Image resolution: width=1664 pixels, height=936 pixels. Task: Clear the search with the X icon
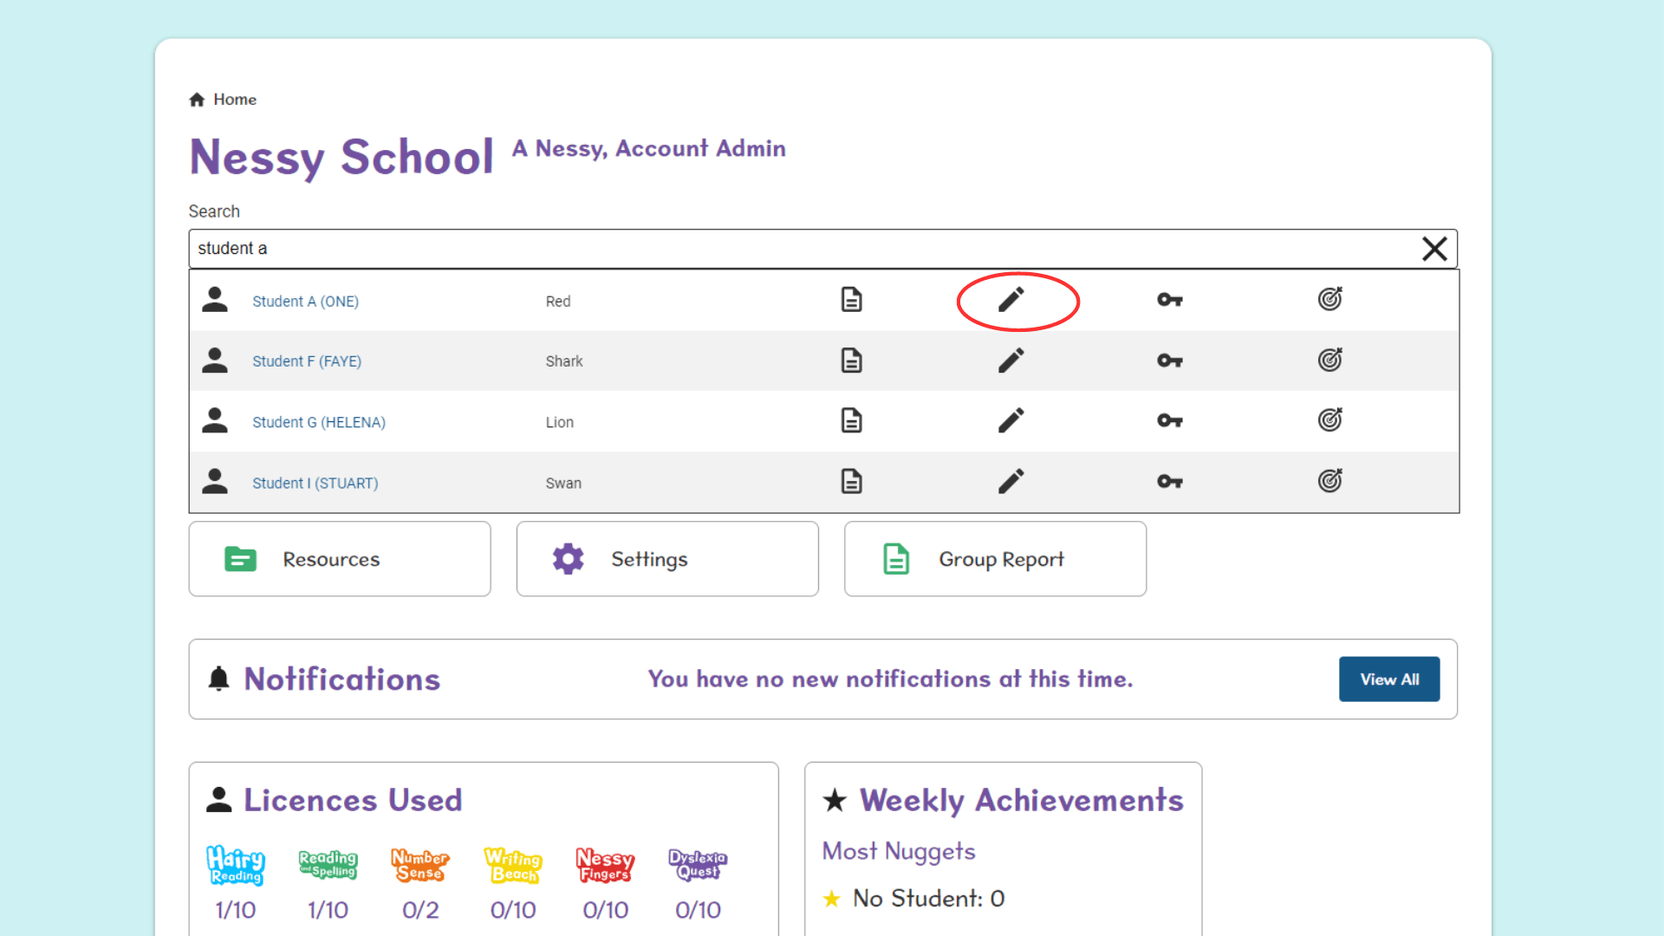[1435, 248]
